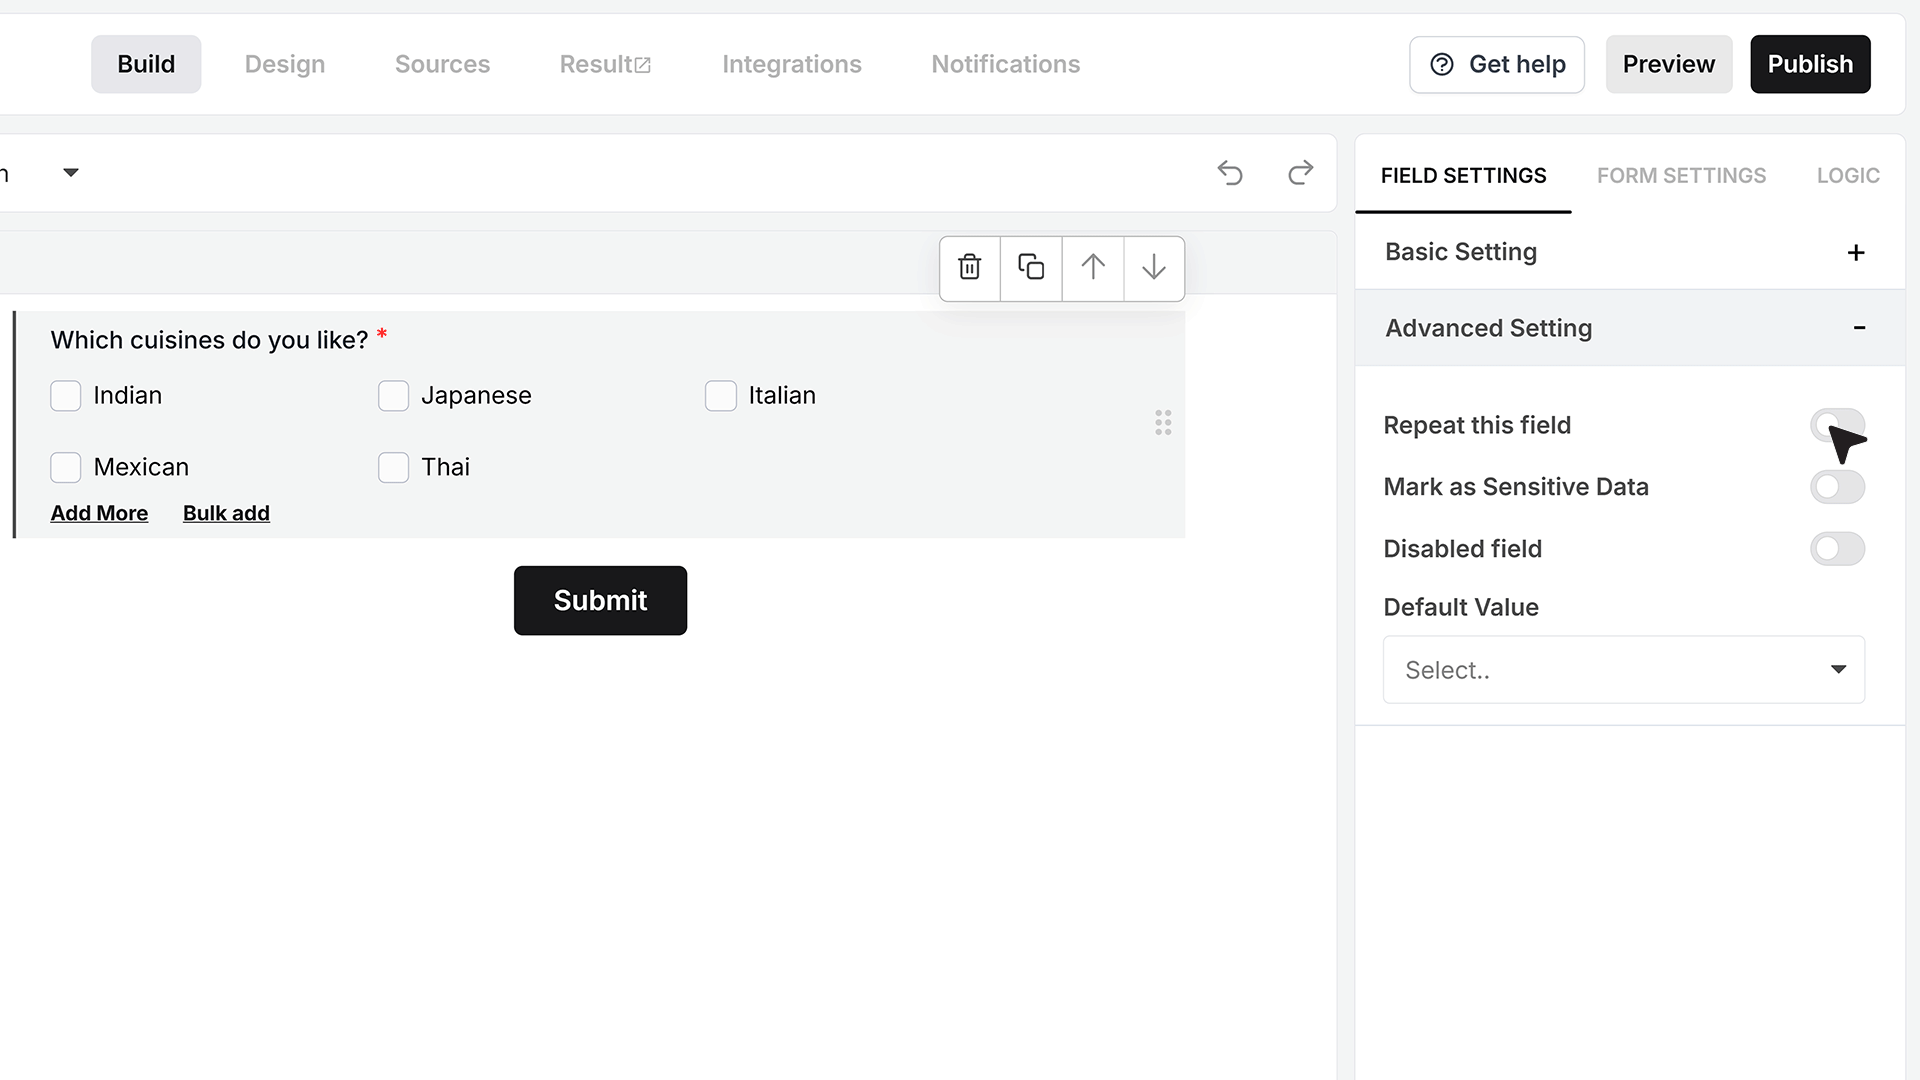Check the Italian checkbox
Screen dimensions: 1920x1080
pos(720,396)
